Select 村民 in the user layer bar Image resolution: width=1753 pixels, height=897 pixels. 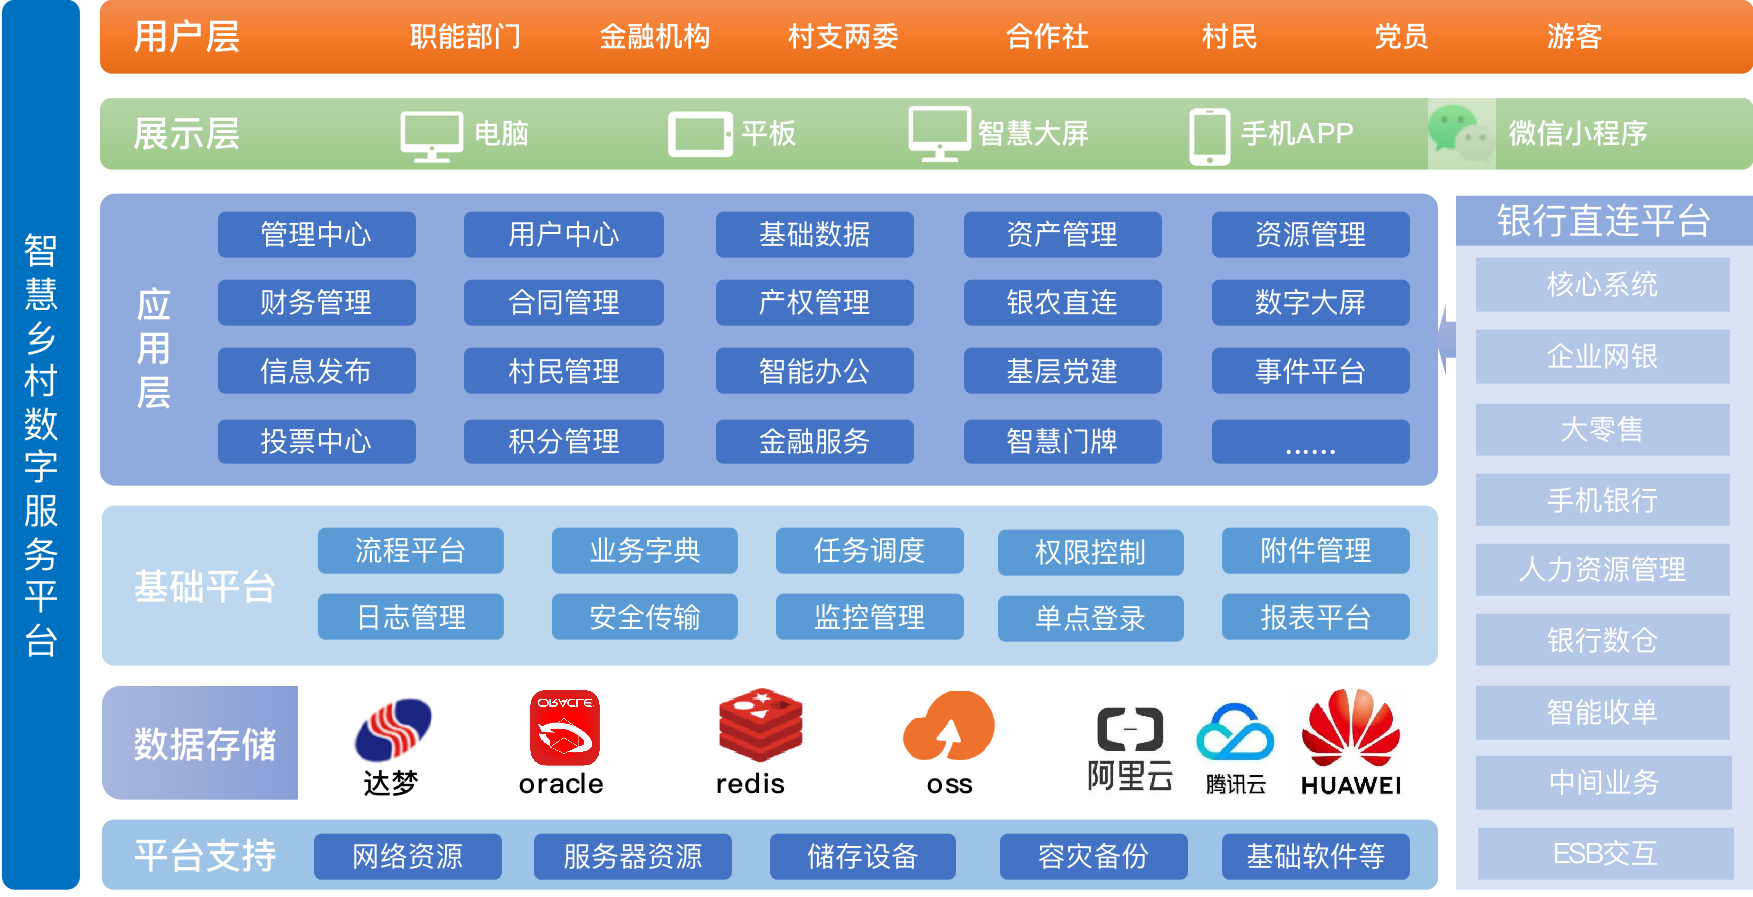click(x=1229, y=37)
